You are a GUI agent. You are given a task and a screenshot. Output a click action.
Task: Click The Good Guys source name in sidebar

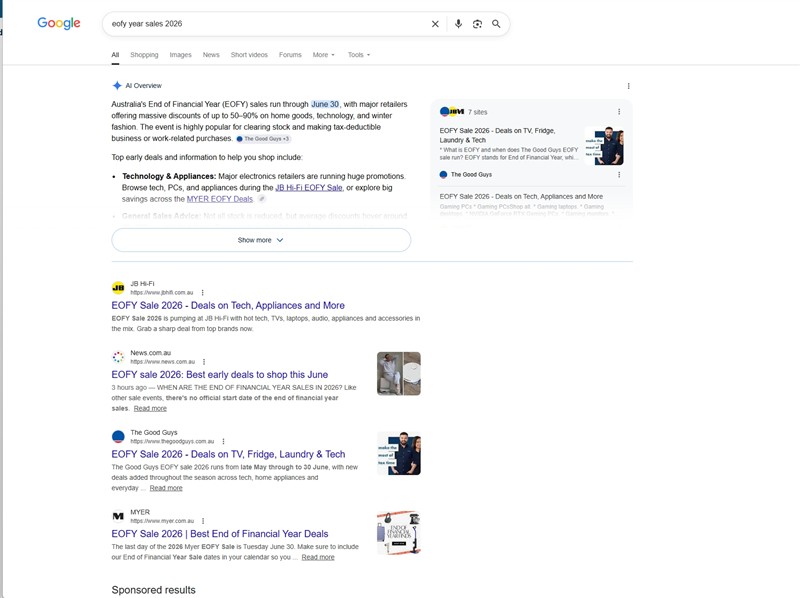[x=471, y=175]
